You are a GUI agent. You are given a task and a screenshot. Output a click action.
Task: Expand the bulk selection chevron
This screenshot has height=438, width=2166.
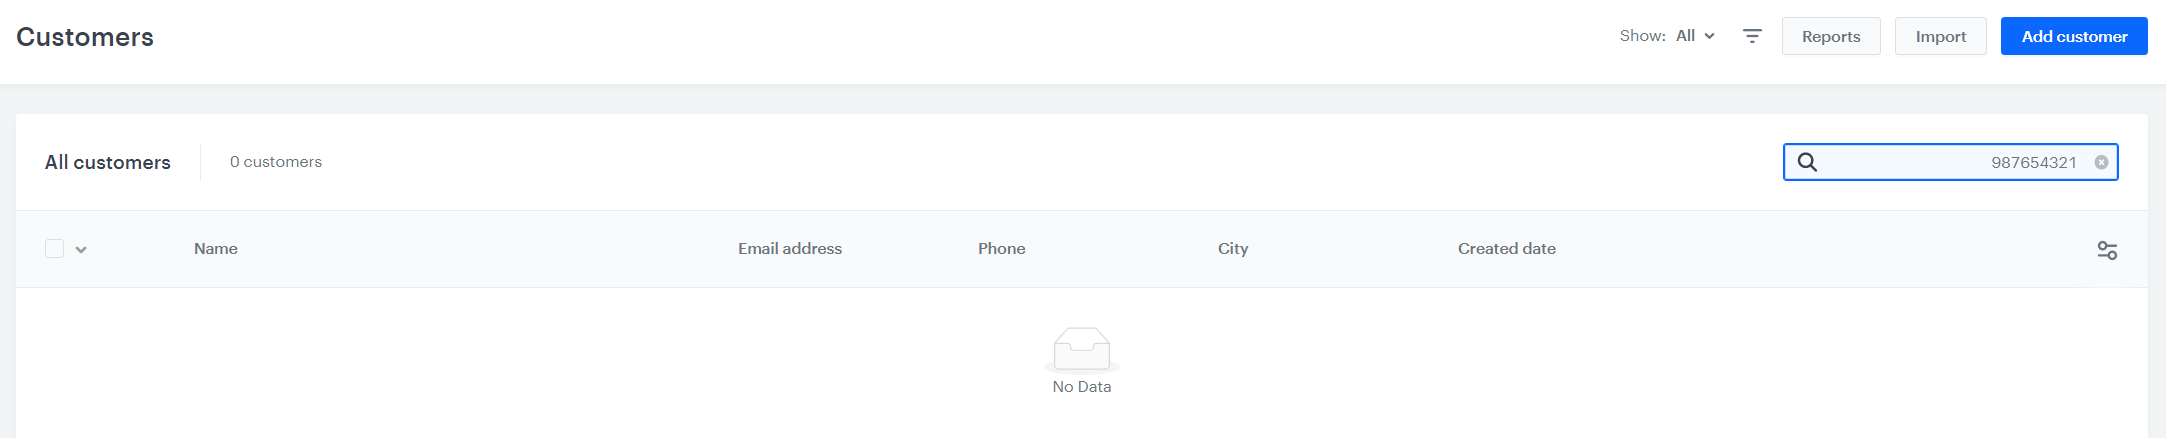tap(81, 250)
